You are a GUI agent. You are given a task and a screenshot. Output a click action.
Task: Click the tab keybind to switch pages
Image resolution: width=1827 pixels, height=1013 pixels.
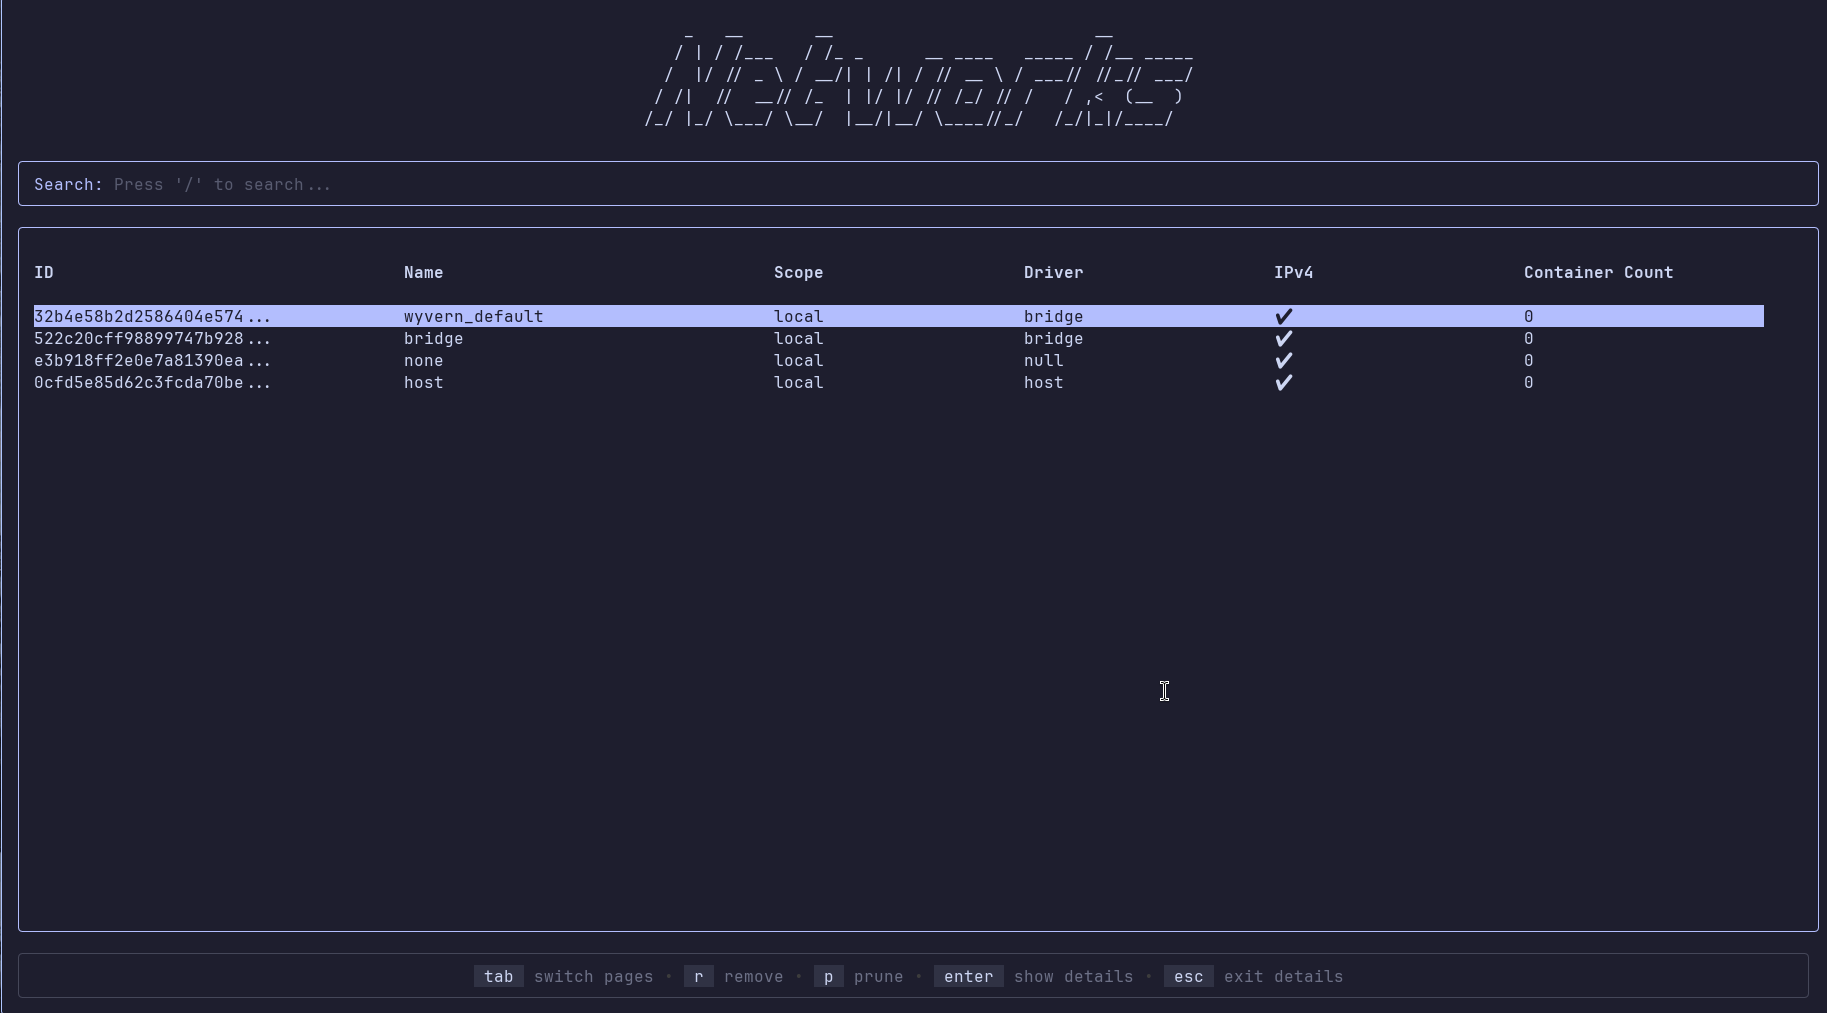(499, 976)
